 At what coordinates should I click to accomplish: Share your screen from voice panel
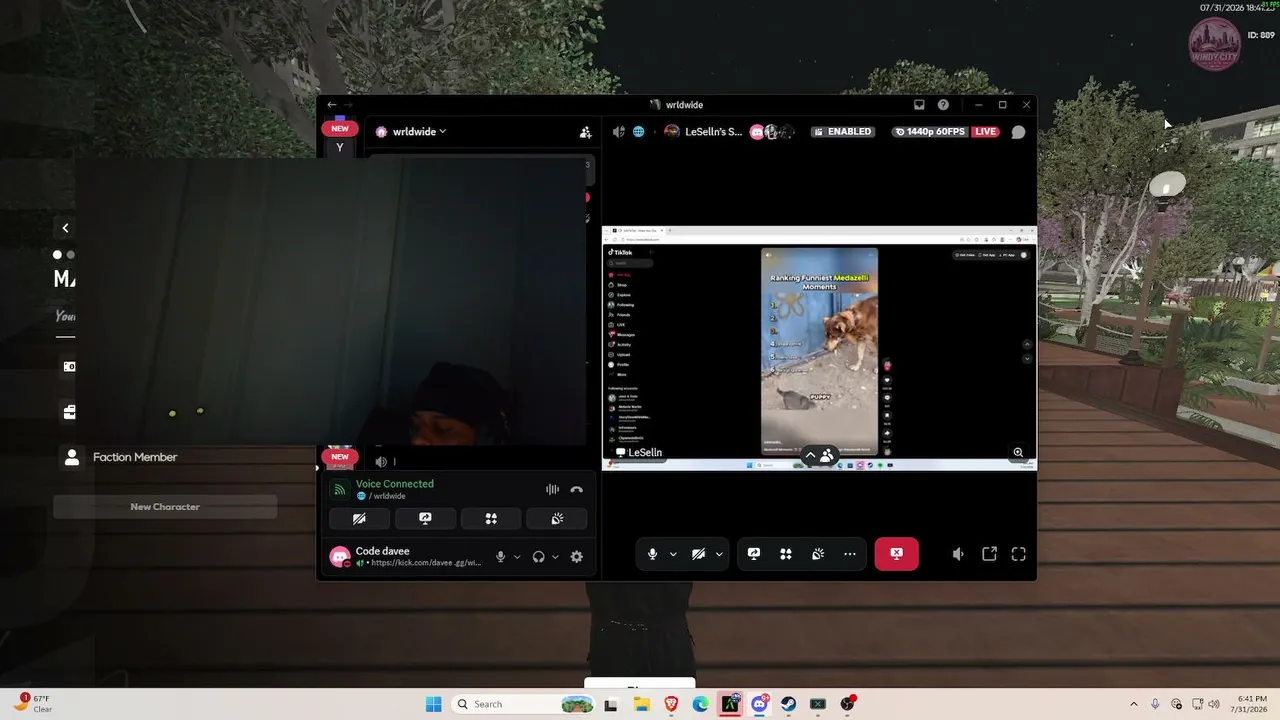click(425, 519)
